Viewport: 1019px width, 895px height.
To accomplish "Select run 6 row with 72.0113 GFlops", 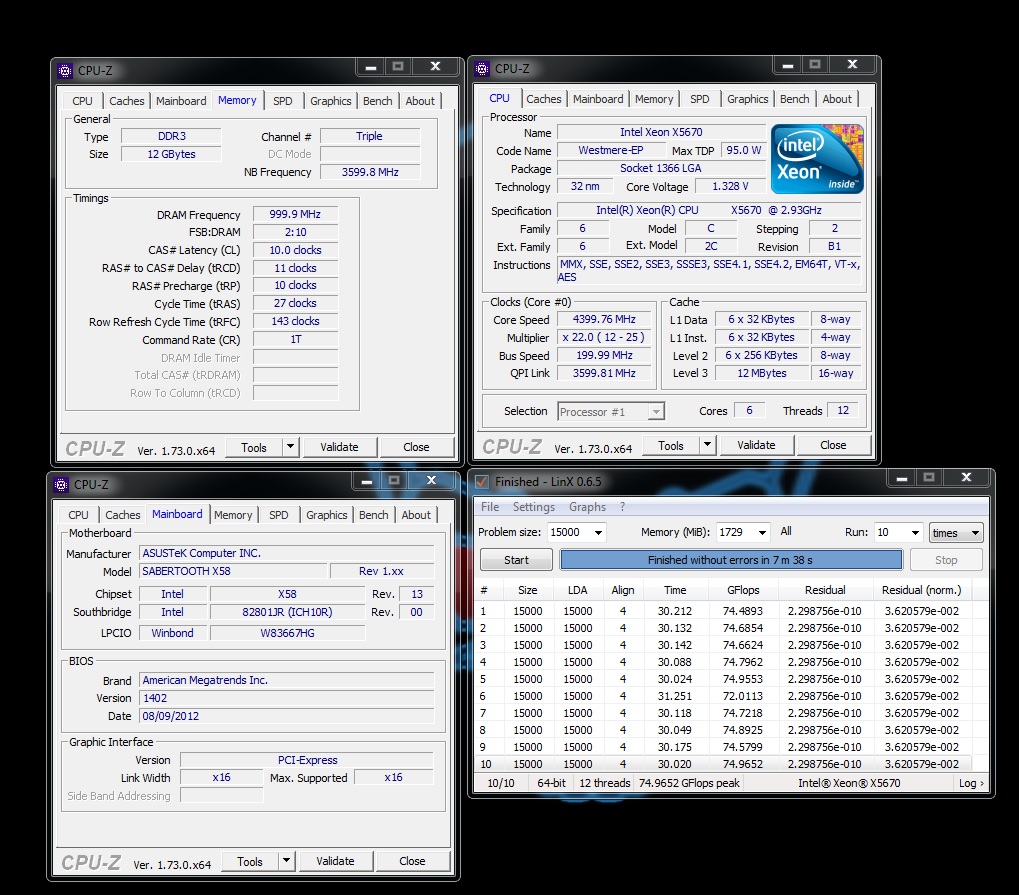I will [722, 695].
